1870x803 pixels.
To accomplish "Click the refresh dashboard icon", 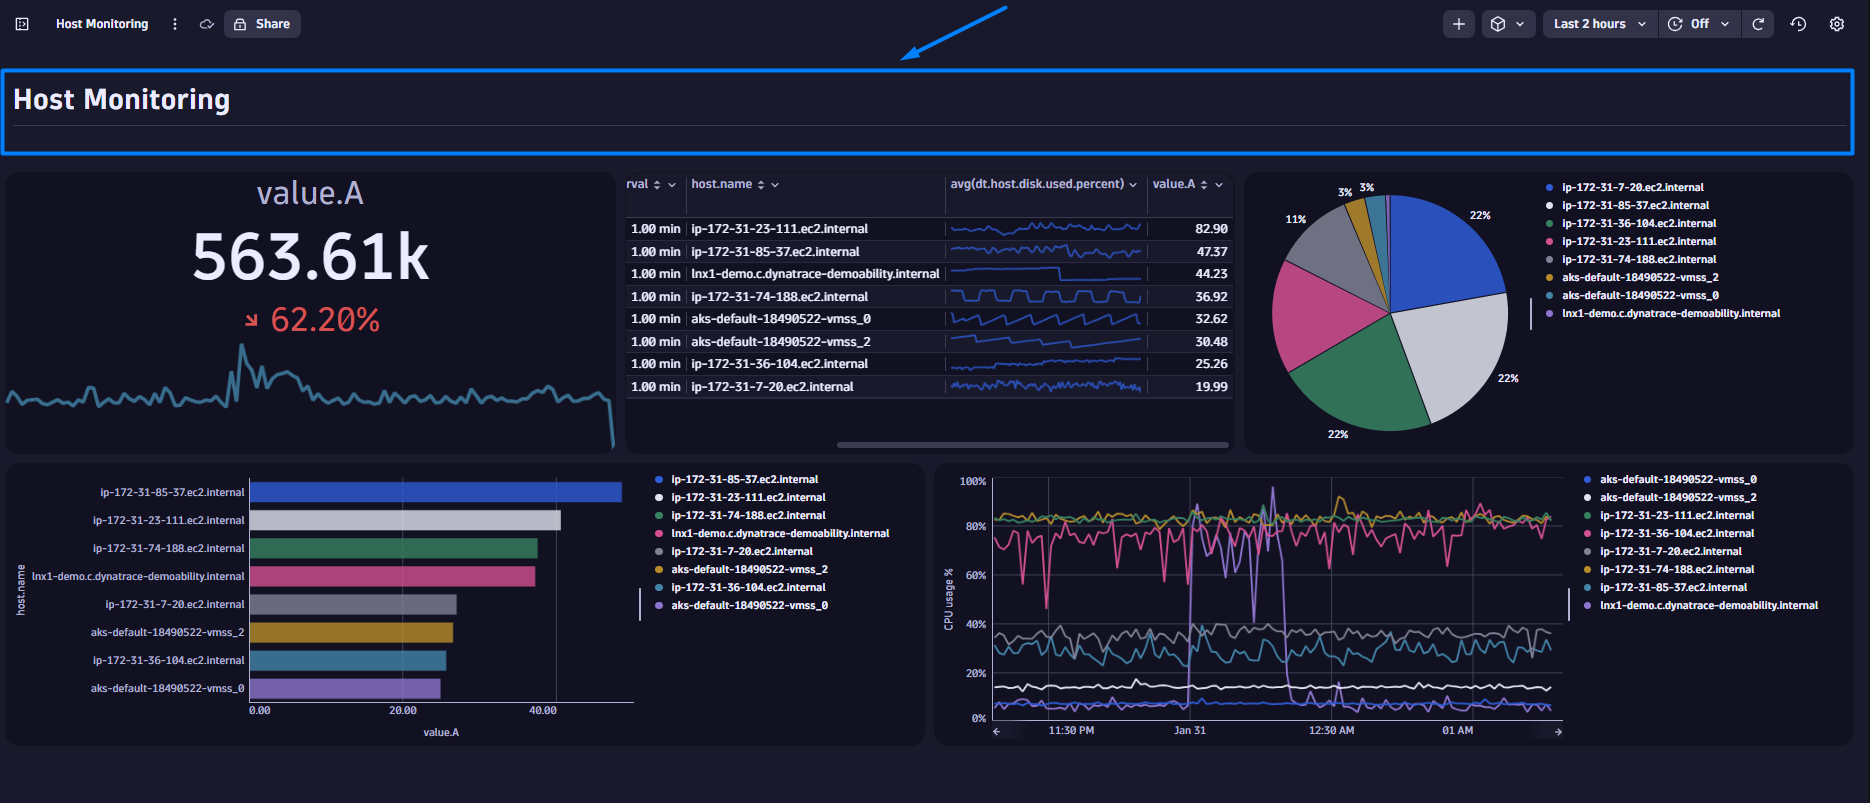I will click(x=1758, y=24).
